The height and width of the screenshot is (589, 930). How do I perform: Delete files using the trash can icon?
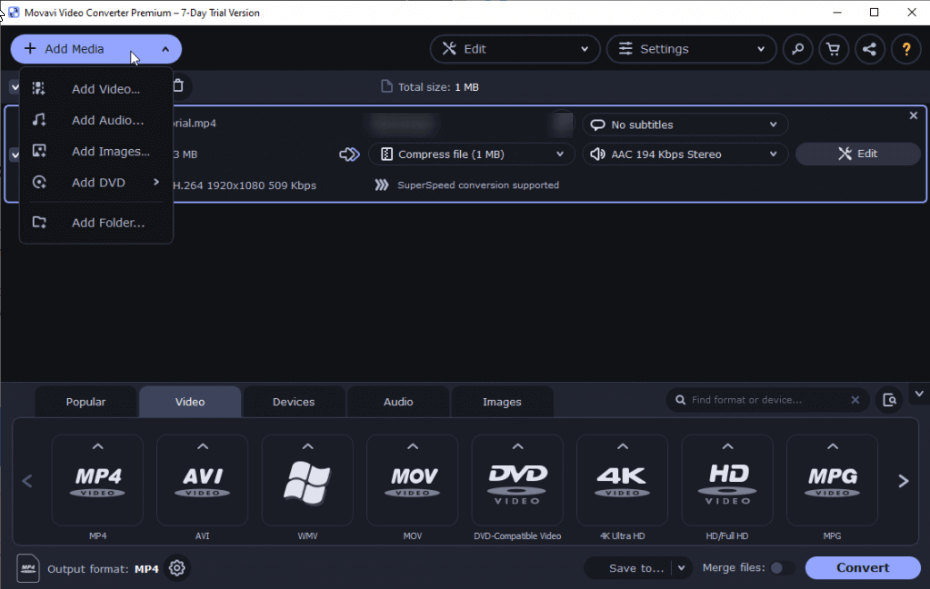coord(178,86)
